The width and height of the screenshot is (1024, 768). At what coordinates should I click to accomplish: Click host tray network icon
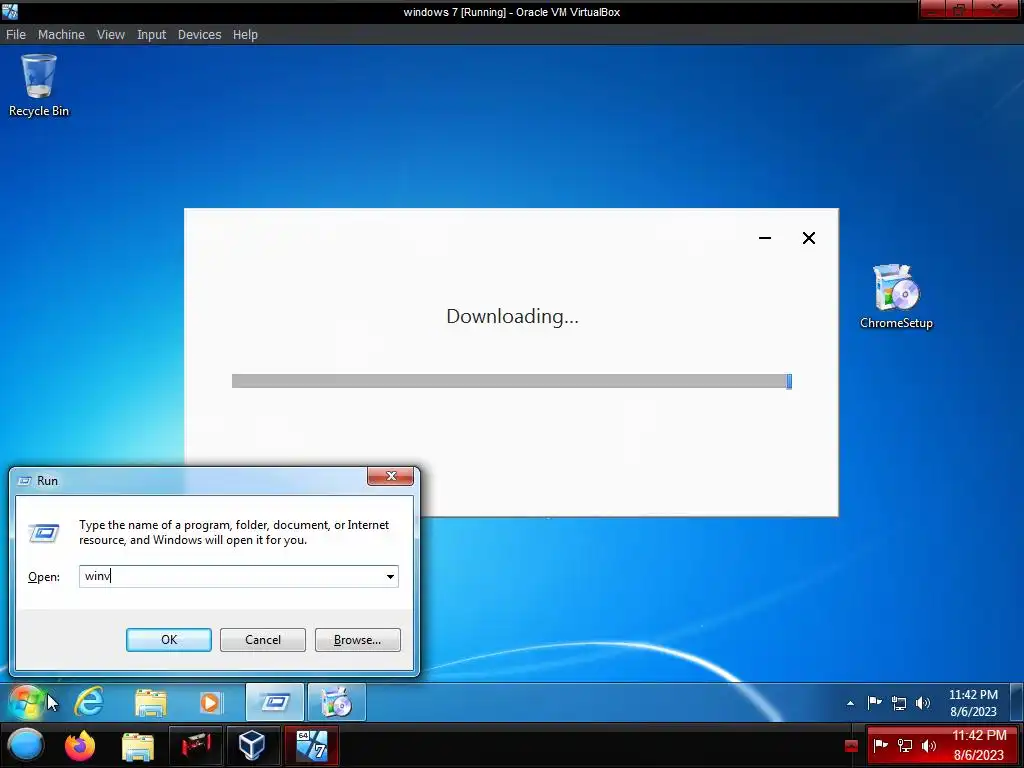[905, 745]
